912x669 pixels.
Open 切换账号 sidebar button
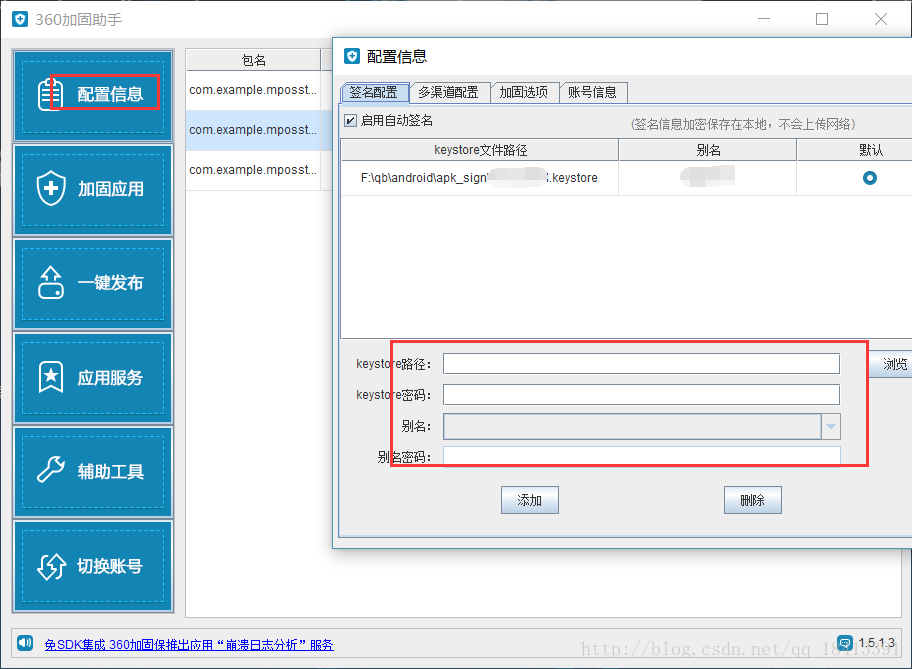[x=93, y=566]
